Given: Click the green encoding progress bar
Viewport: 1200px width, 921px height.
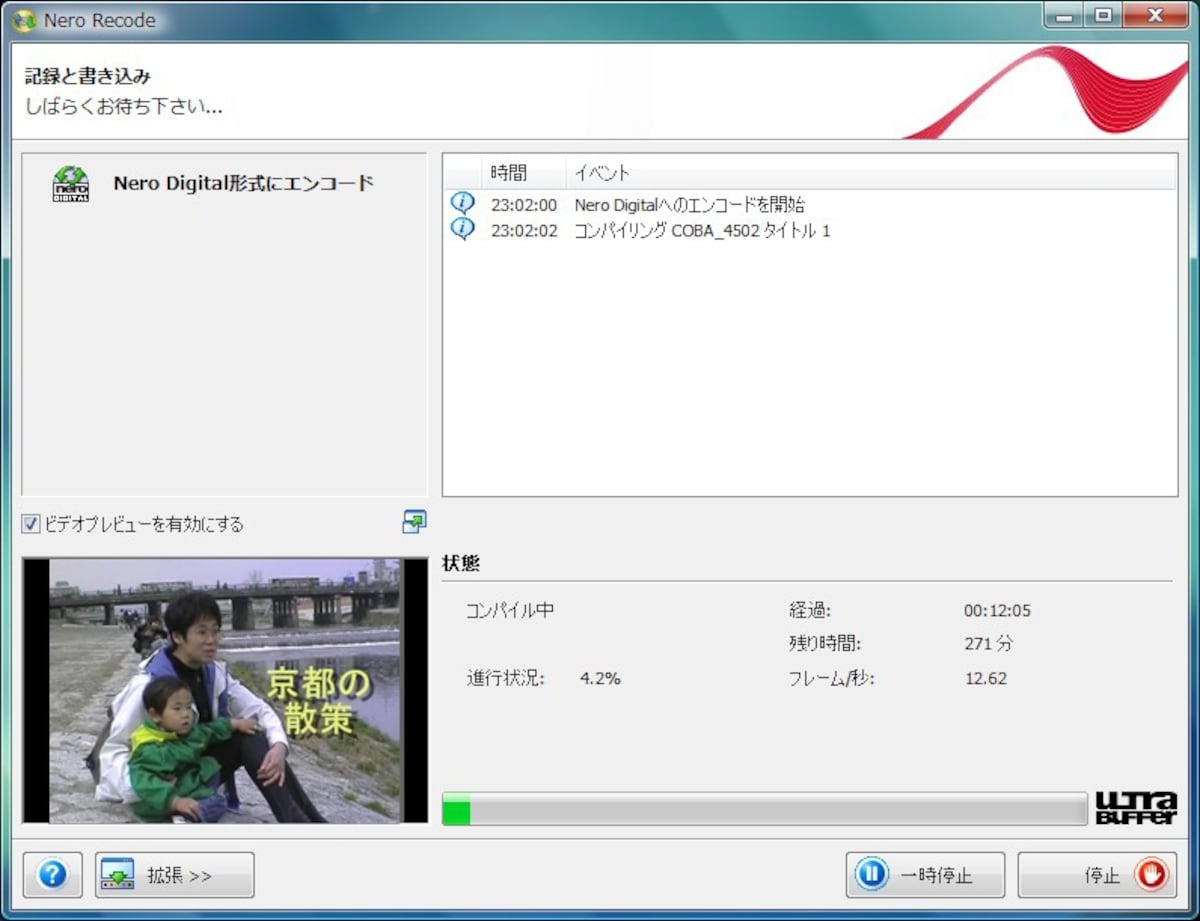Looking at the screenshot, I should click(765, 809).
